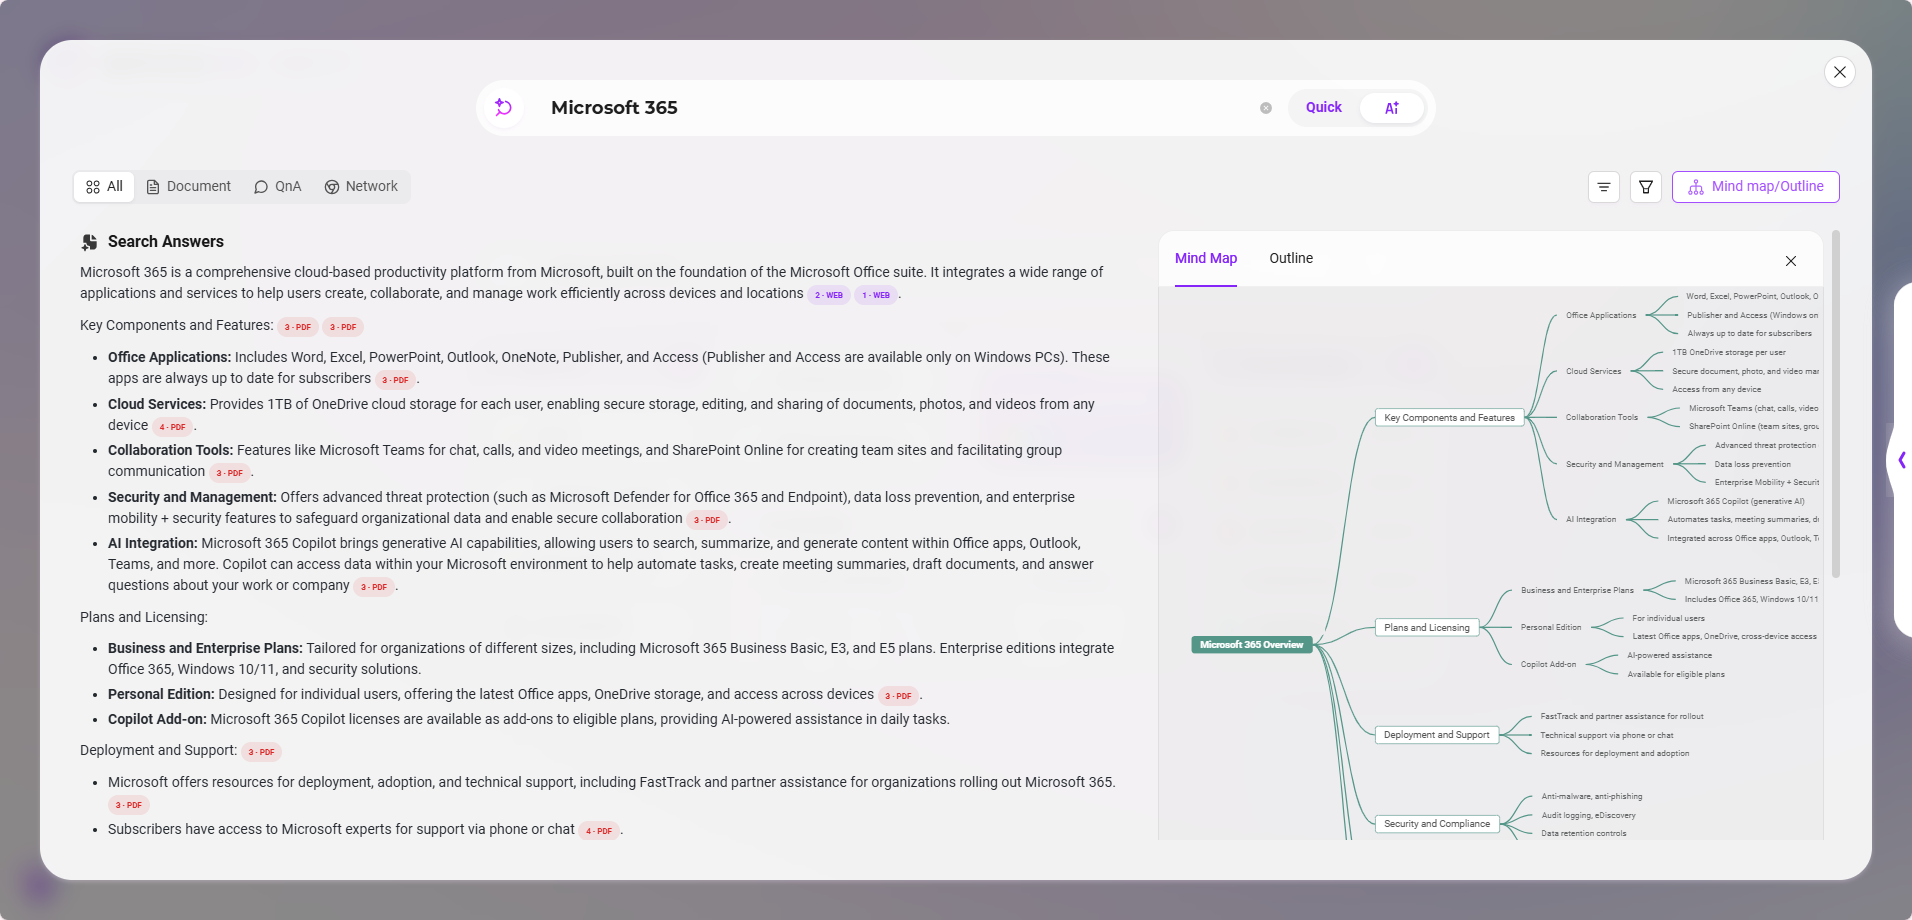Open the 1 - WEB citation badge
1912x920 pixels.
(875, 295)
